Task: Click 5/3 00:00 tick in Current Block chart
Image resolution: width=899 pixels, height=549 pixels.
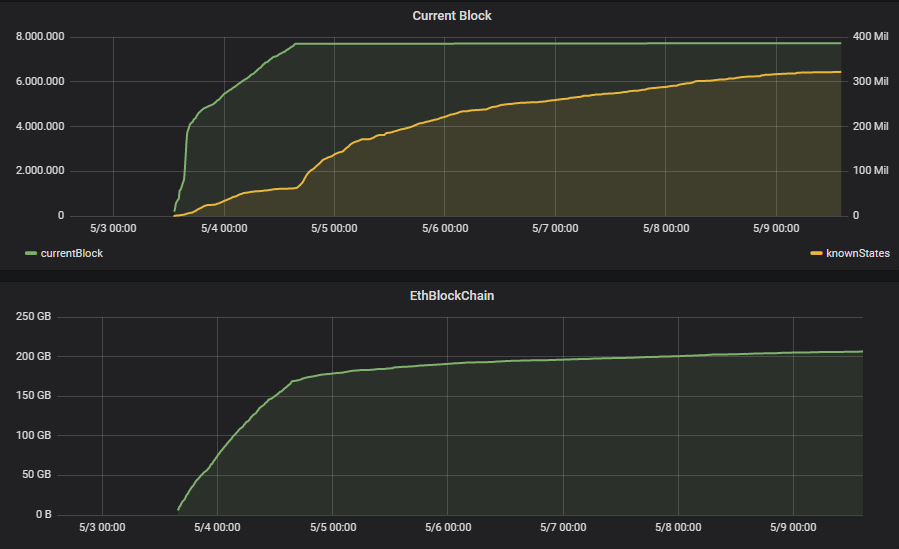Action: pos(114,229)
